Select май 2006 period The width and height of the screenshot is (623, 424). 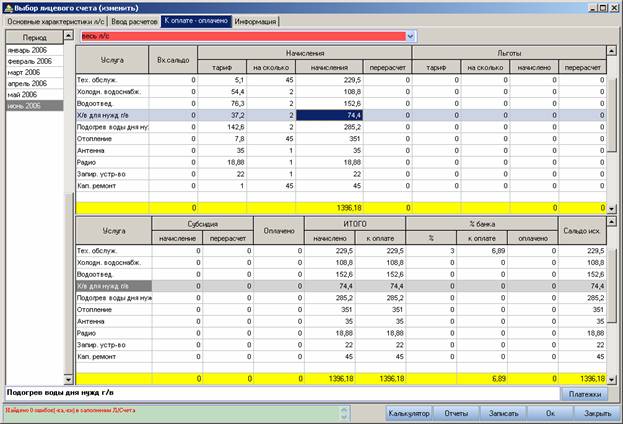(34, 95)
